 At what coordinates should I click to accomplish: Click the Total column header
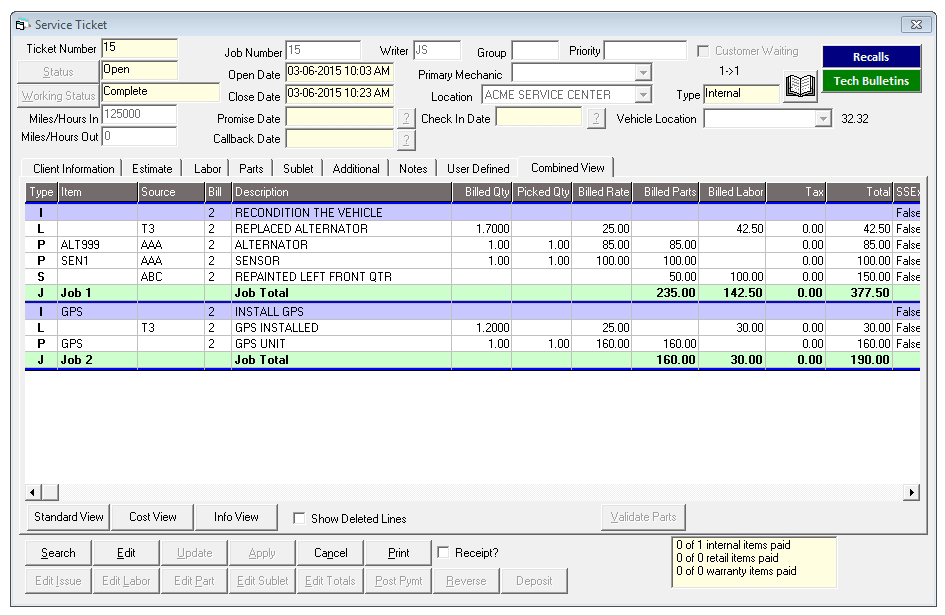(859, 192)
